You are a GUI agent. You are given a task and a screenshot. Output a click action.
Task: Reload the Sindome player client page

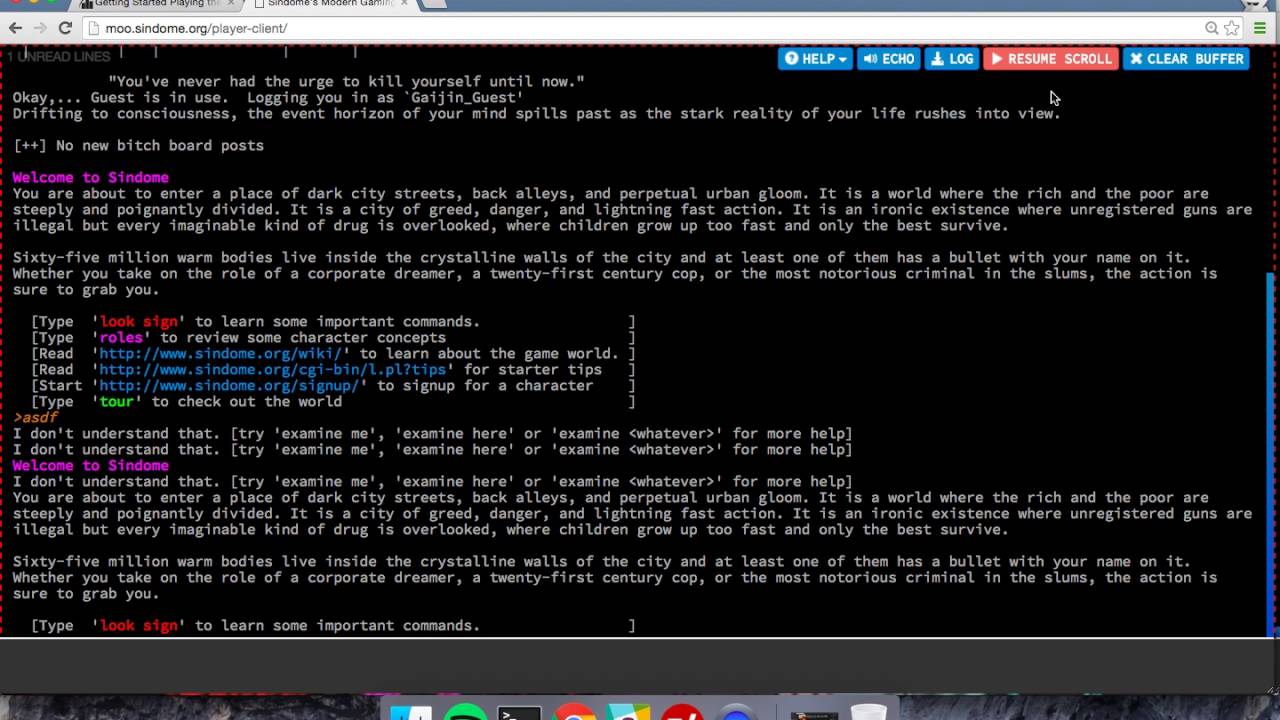point(65,28)
